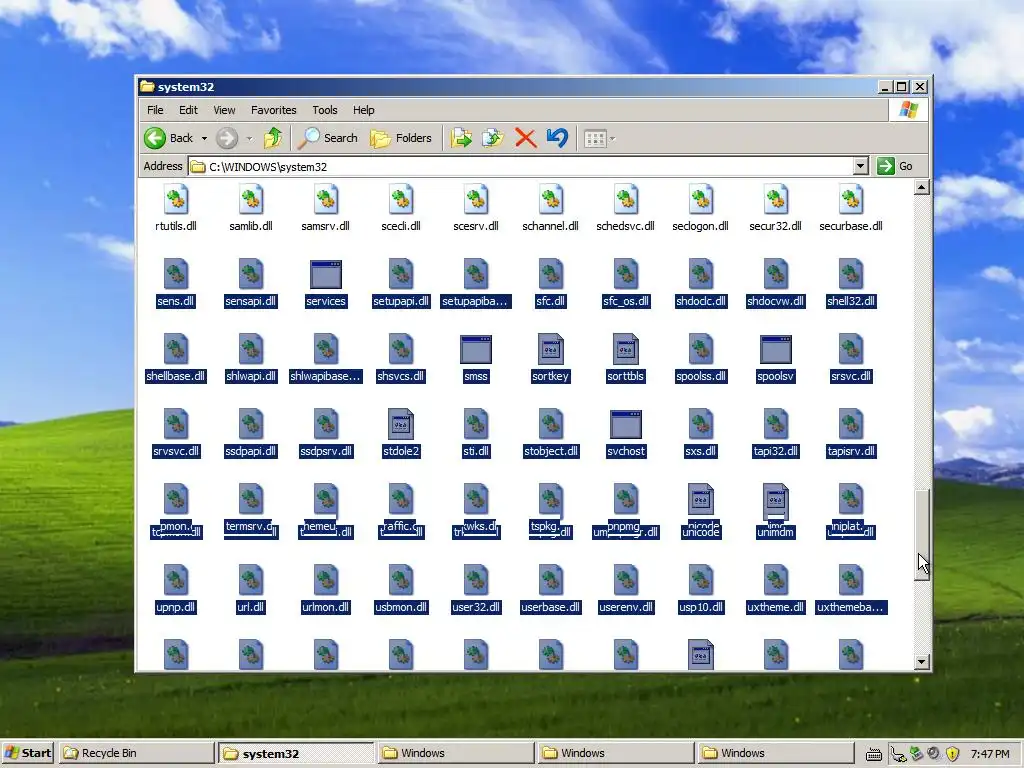Select the securbase.dll file icon
1024x768 pixels.
tap(851, 199)
